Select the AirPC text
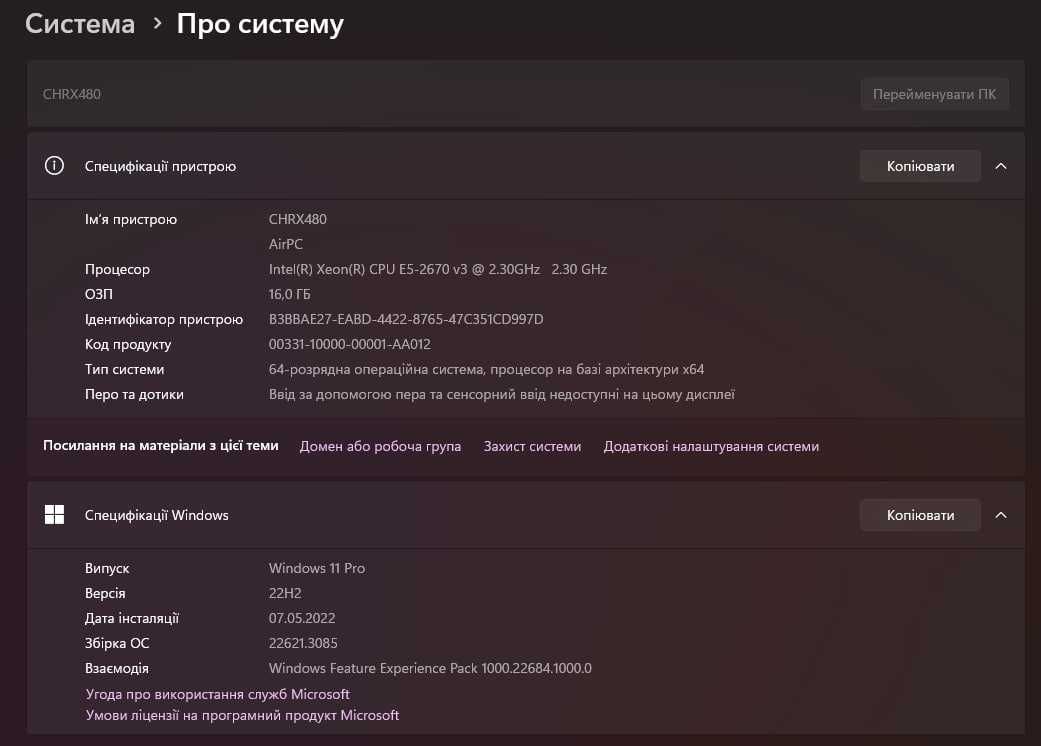Viewport: 1041px width, 746px height. pos(285,244)
